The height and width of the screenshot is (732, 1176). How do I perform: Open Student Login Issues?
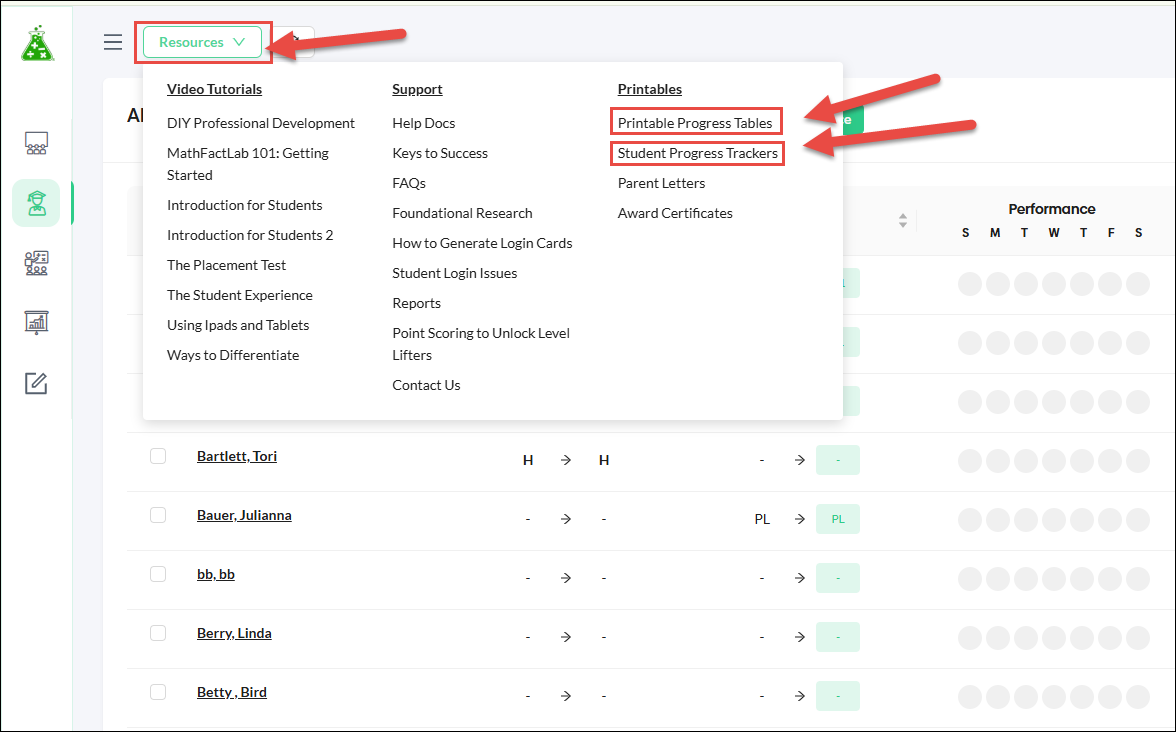point(454,273)
